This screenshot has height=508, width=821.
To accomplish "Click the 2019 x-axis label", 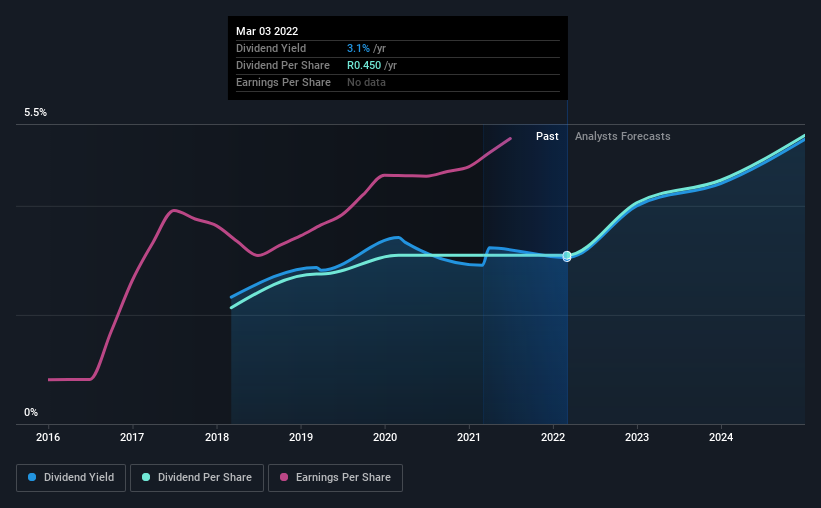I will [301, 437].
